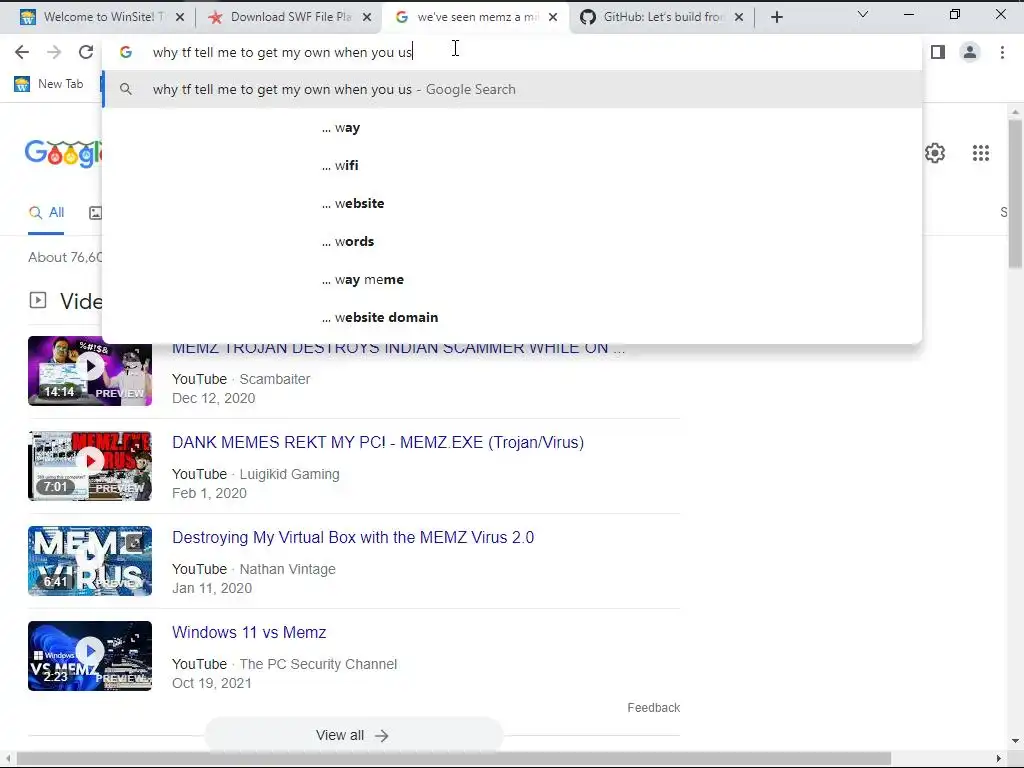This screenshot has height=768, width=1024.
Task: Click the Feedback link
Action: tap(653, 708)
